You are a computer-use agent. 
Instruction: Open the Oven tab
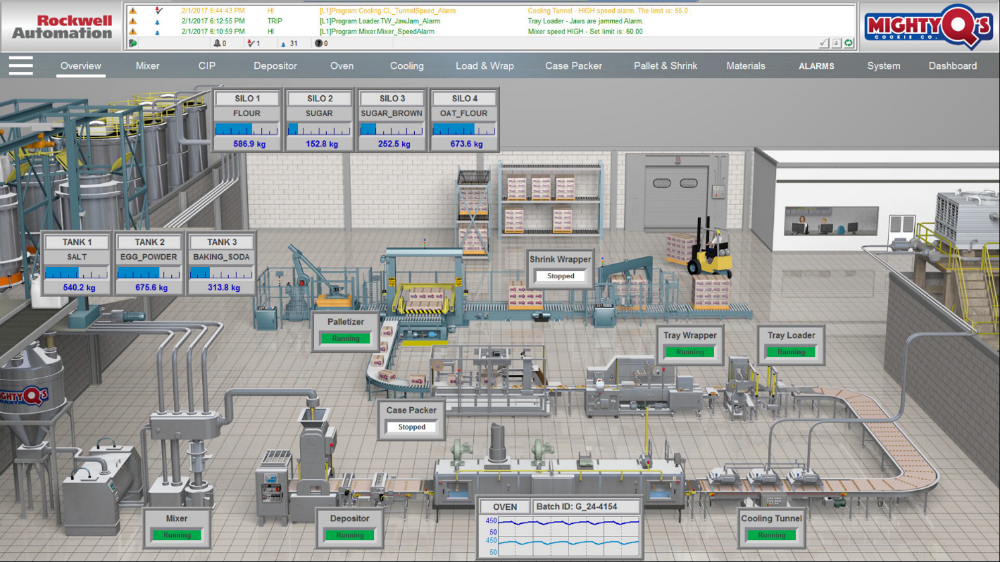(342, 66)
